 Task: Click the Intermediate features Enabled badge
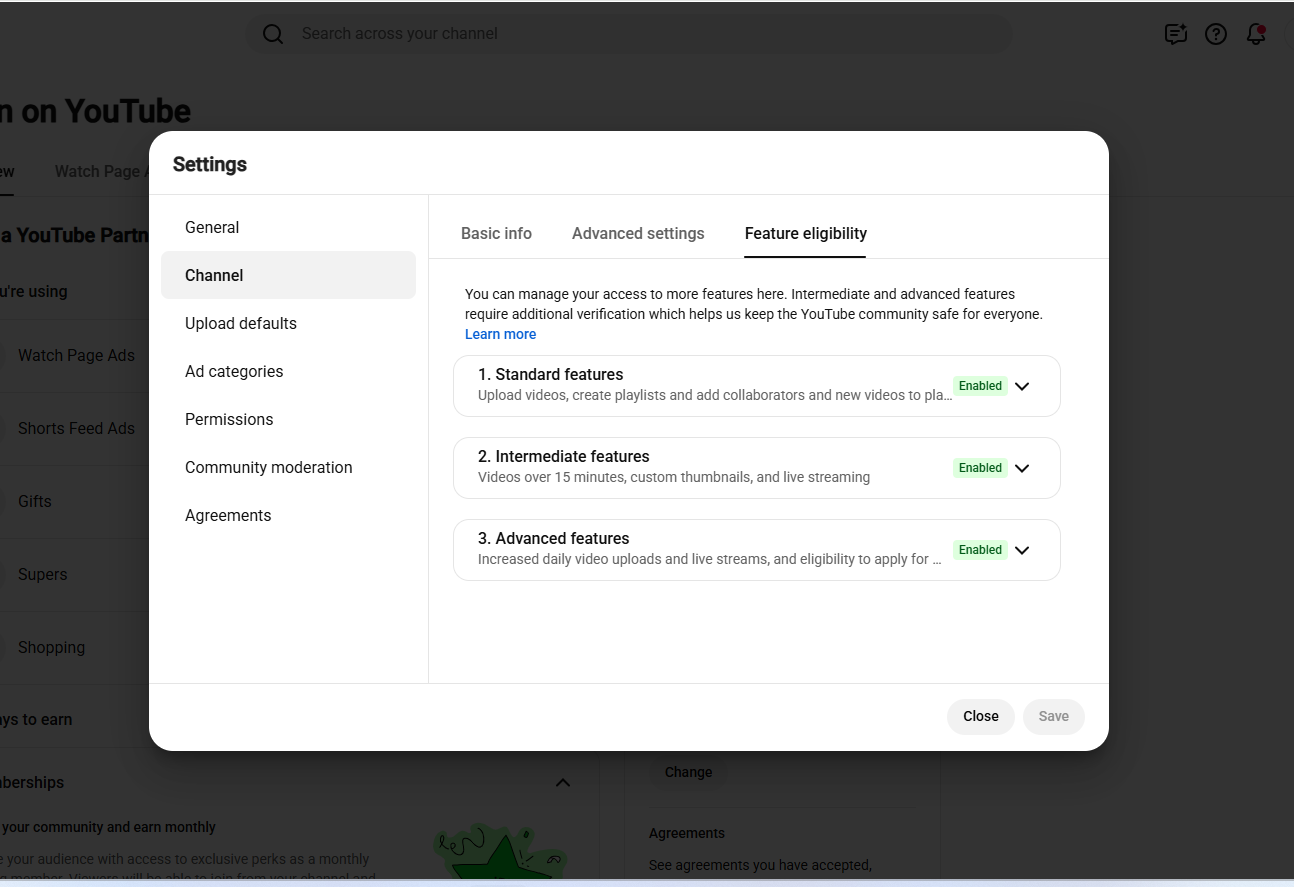point(980,468)
